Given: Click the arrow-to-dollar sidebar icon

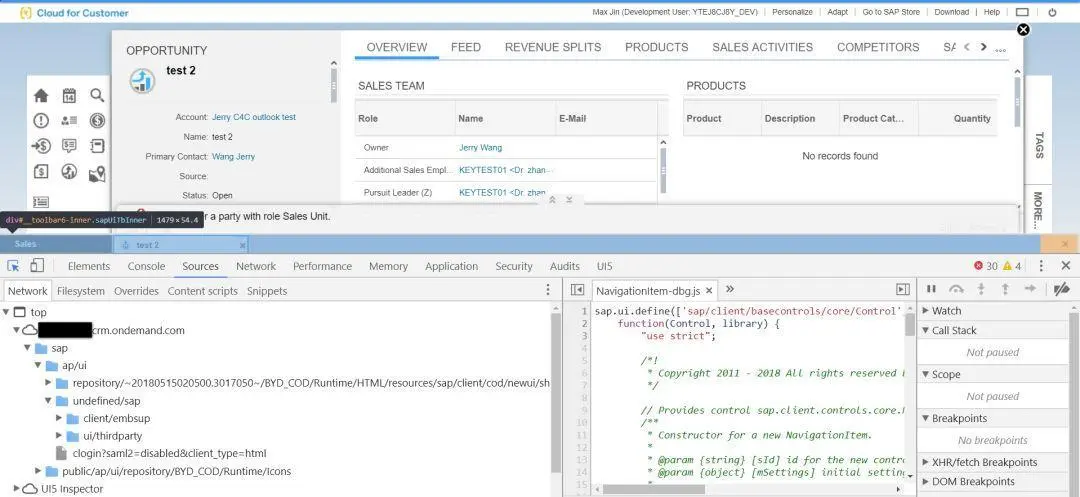Looking at the screenshot, I should point(41,145).
